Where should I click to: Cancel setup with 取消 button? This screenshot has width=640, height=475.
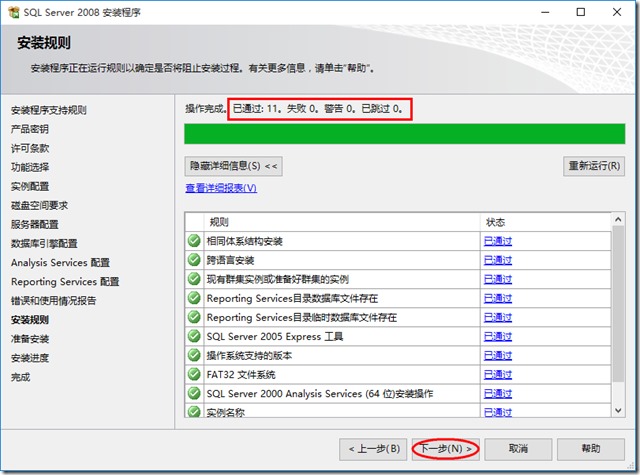pyautogui.click(x=518, y=449)
